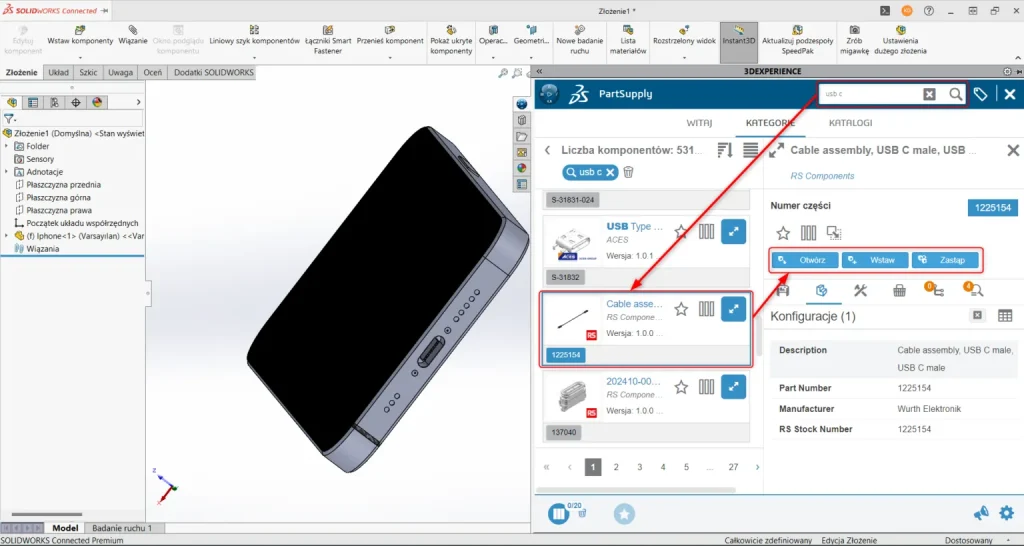Viewport: 1024px width, 546px height.
Task: Clear the PartSupply search field
Action: tap(929, 94)
